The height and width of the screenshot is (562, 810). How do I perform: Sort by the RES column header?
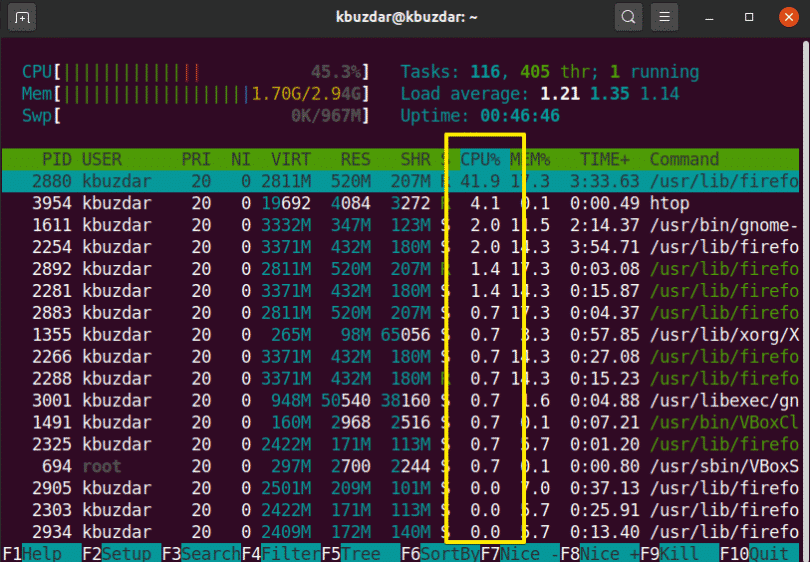click(x=355, y=159)
